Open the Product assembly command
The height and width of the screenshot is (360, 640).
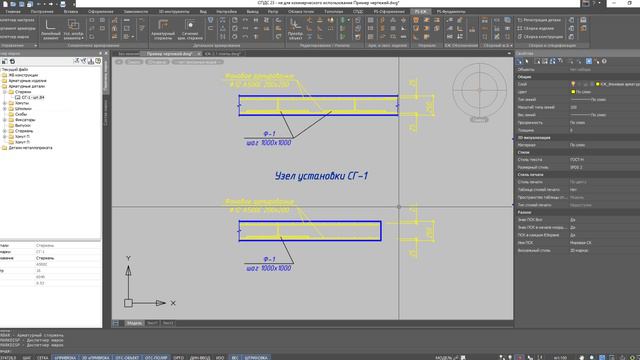(x=536, y=28)
